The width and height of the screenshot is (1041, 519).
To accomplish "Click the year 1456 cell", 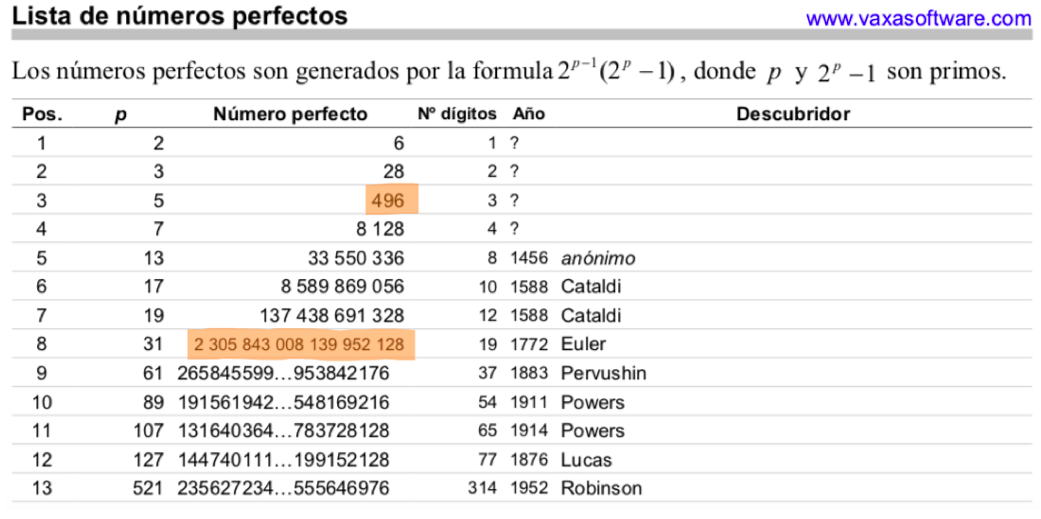I will coord(530,258).
